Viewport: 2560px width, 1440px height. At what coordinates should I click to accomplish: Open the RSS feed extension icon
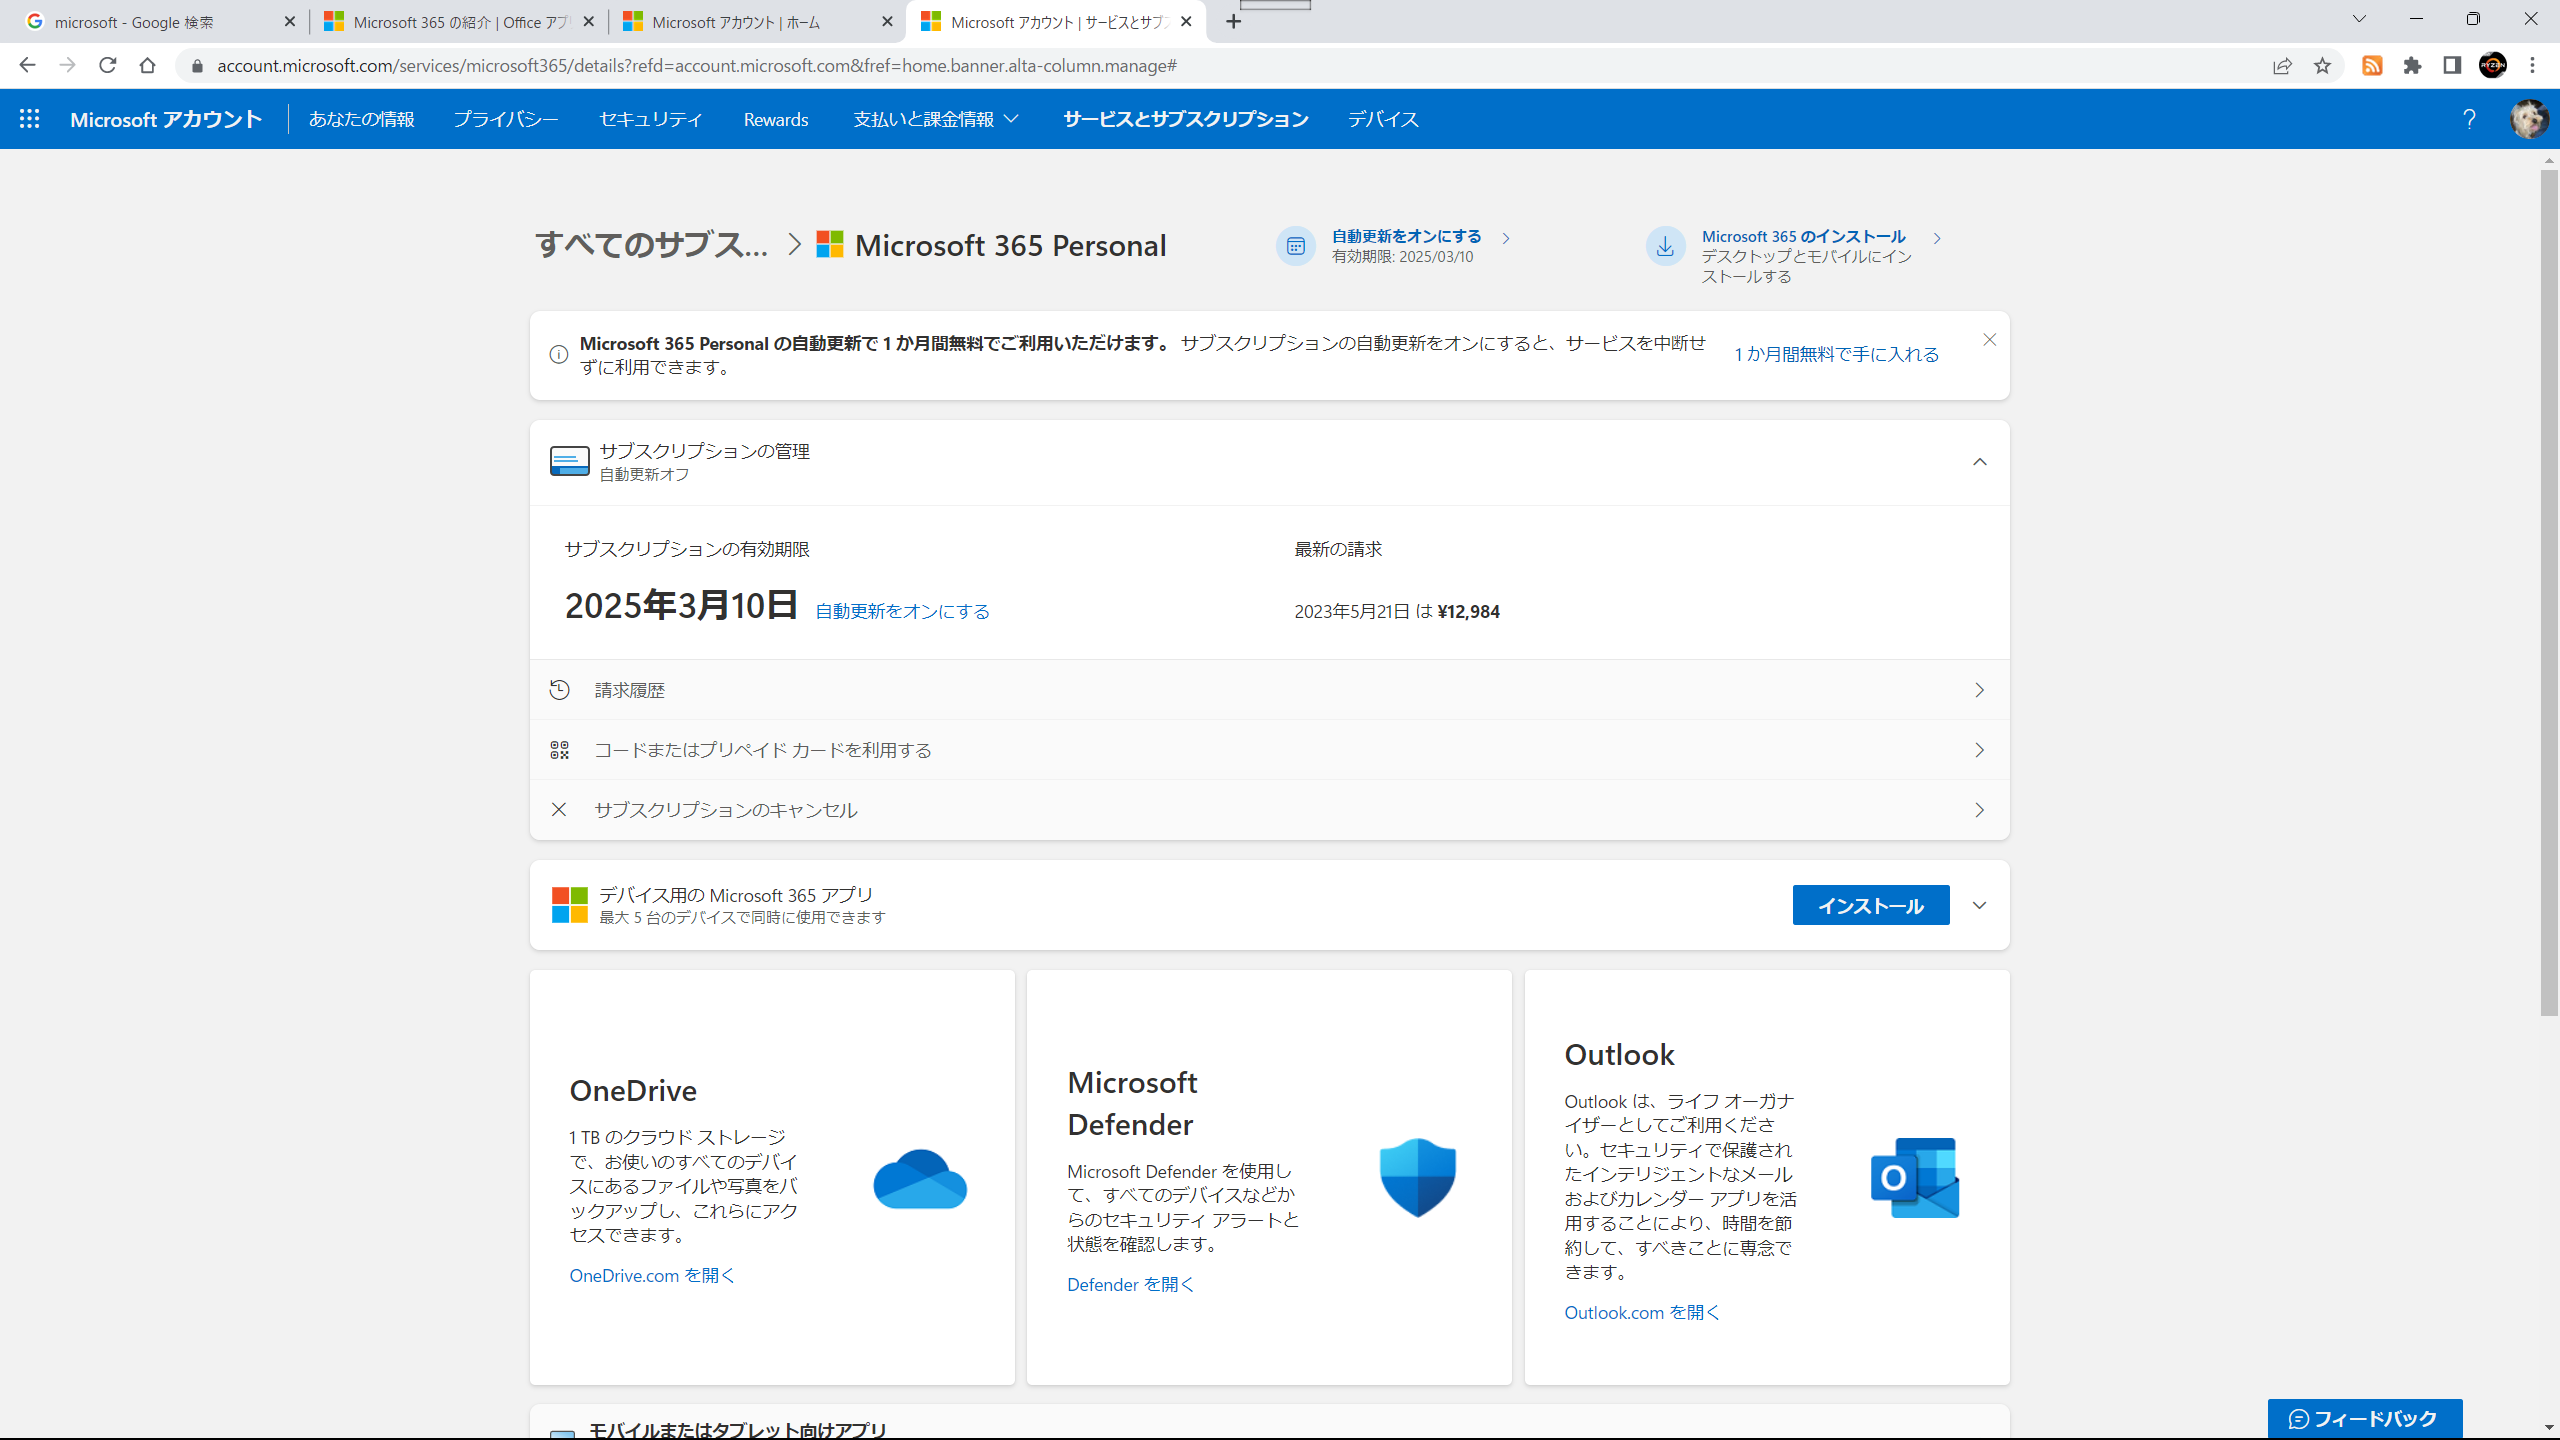click(2372, 66)
